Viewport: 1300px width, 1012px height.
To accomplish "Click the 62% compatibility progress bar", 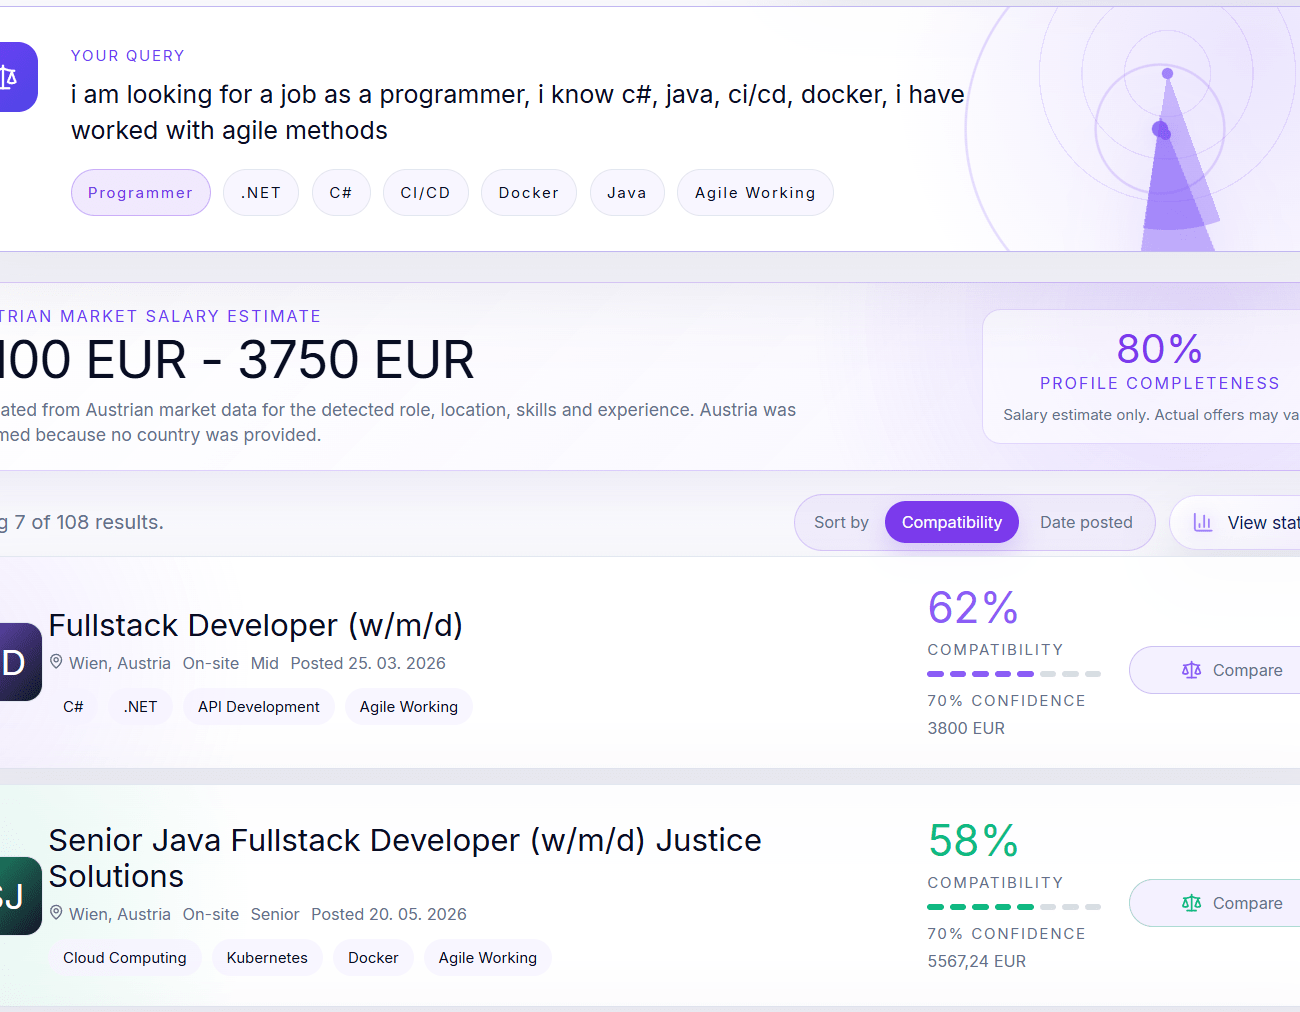I will [1014, 674].
